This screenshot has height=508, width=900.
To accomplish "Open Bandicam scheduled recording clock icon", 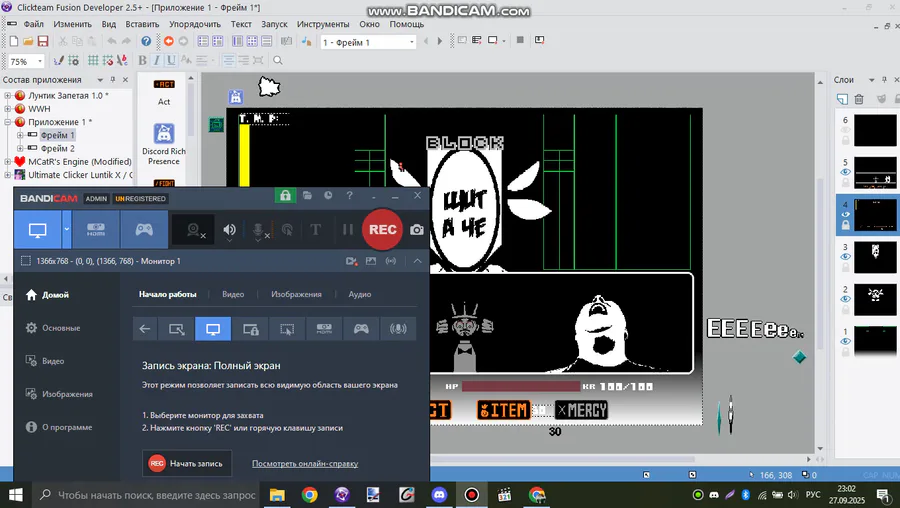I will [328, 196].
